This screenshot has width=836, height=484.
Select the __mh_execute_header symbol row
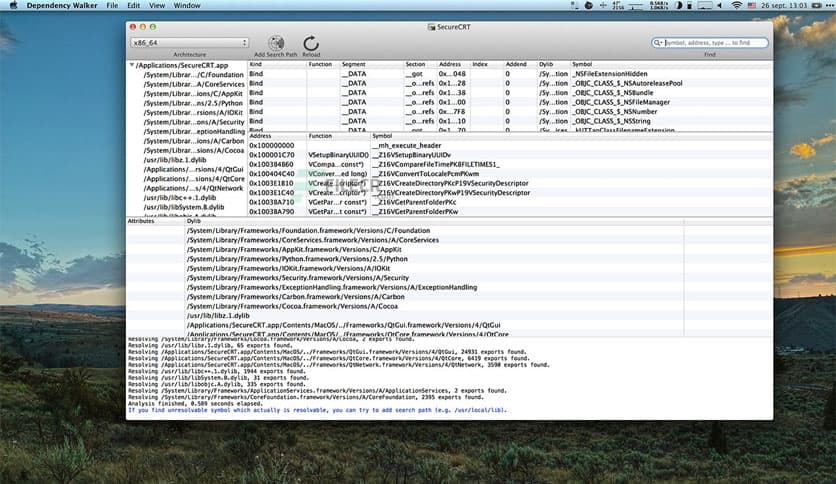click(510, 146)
